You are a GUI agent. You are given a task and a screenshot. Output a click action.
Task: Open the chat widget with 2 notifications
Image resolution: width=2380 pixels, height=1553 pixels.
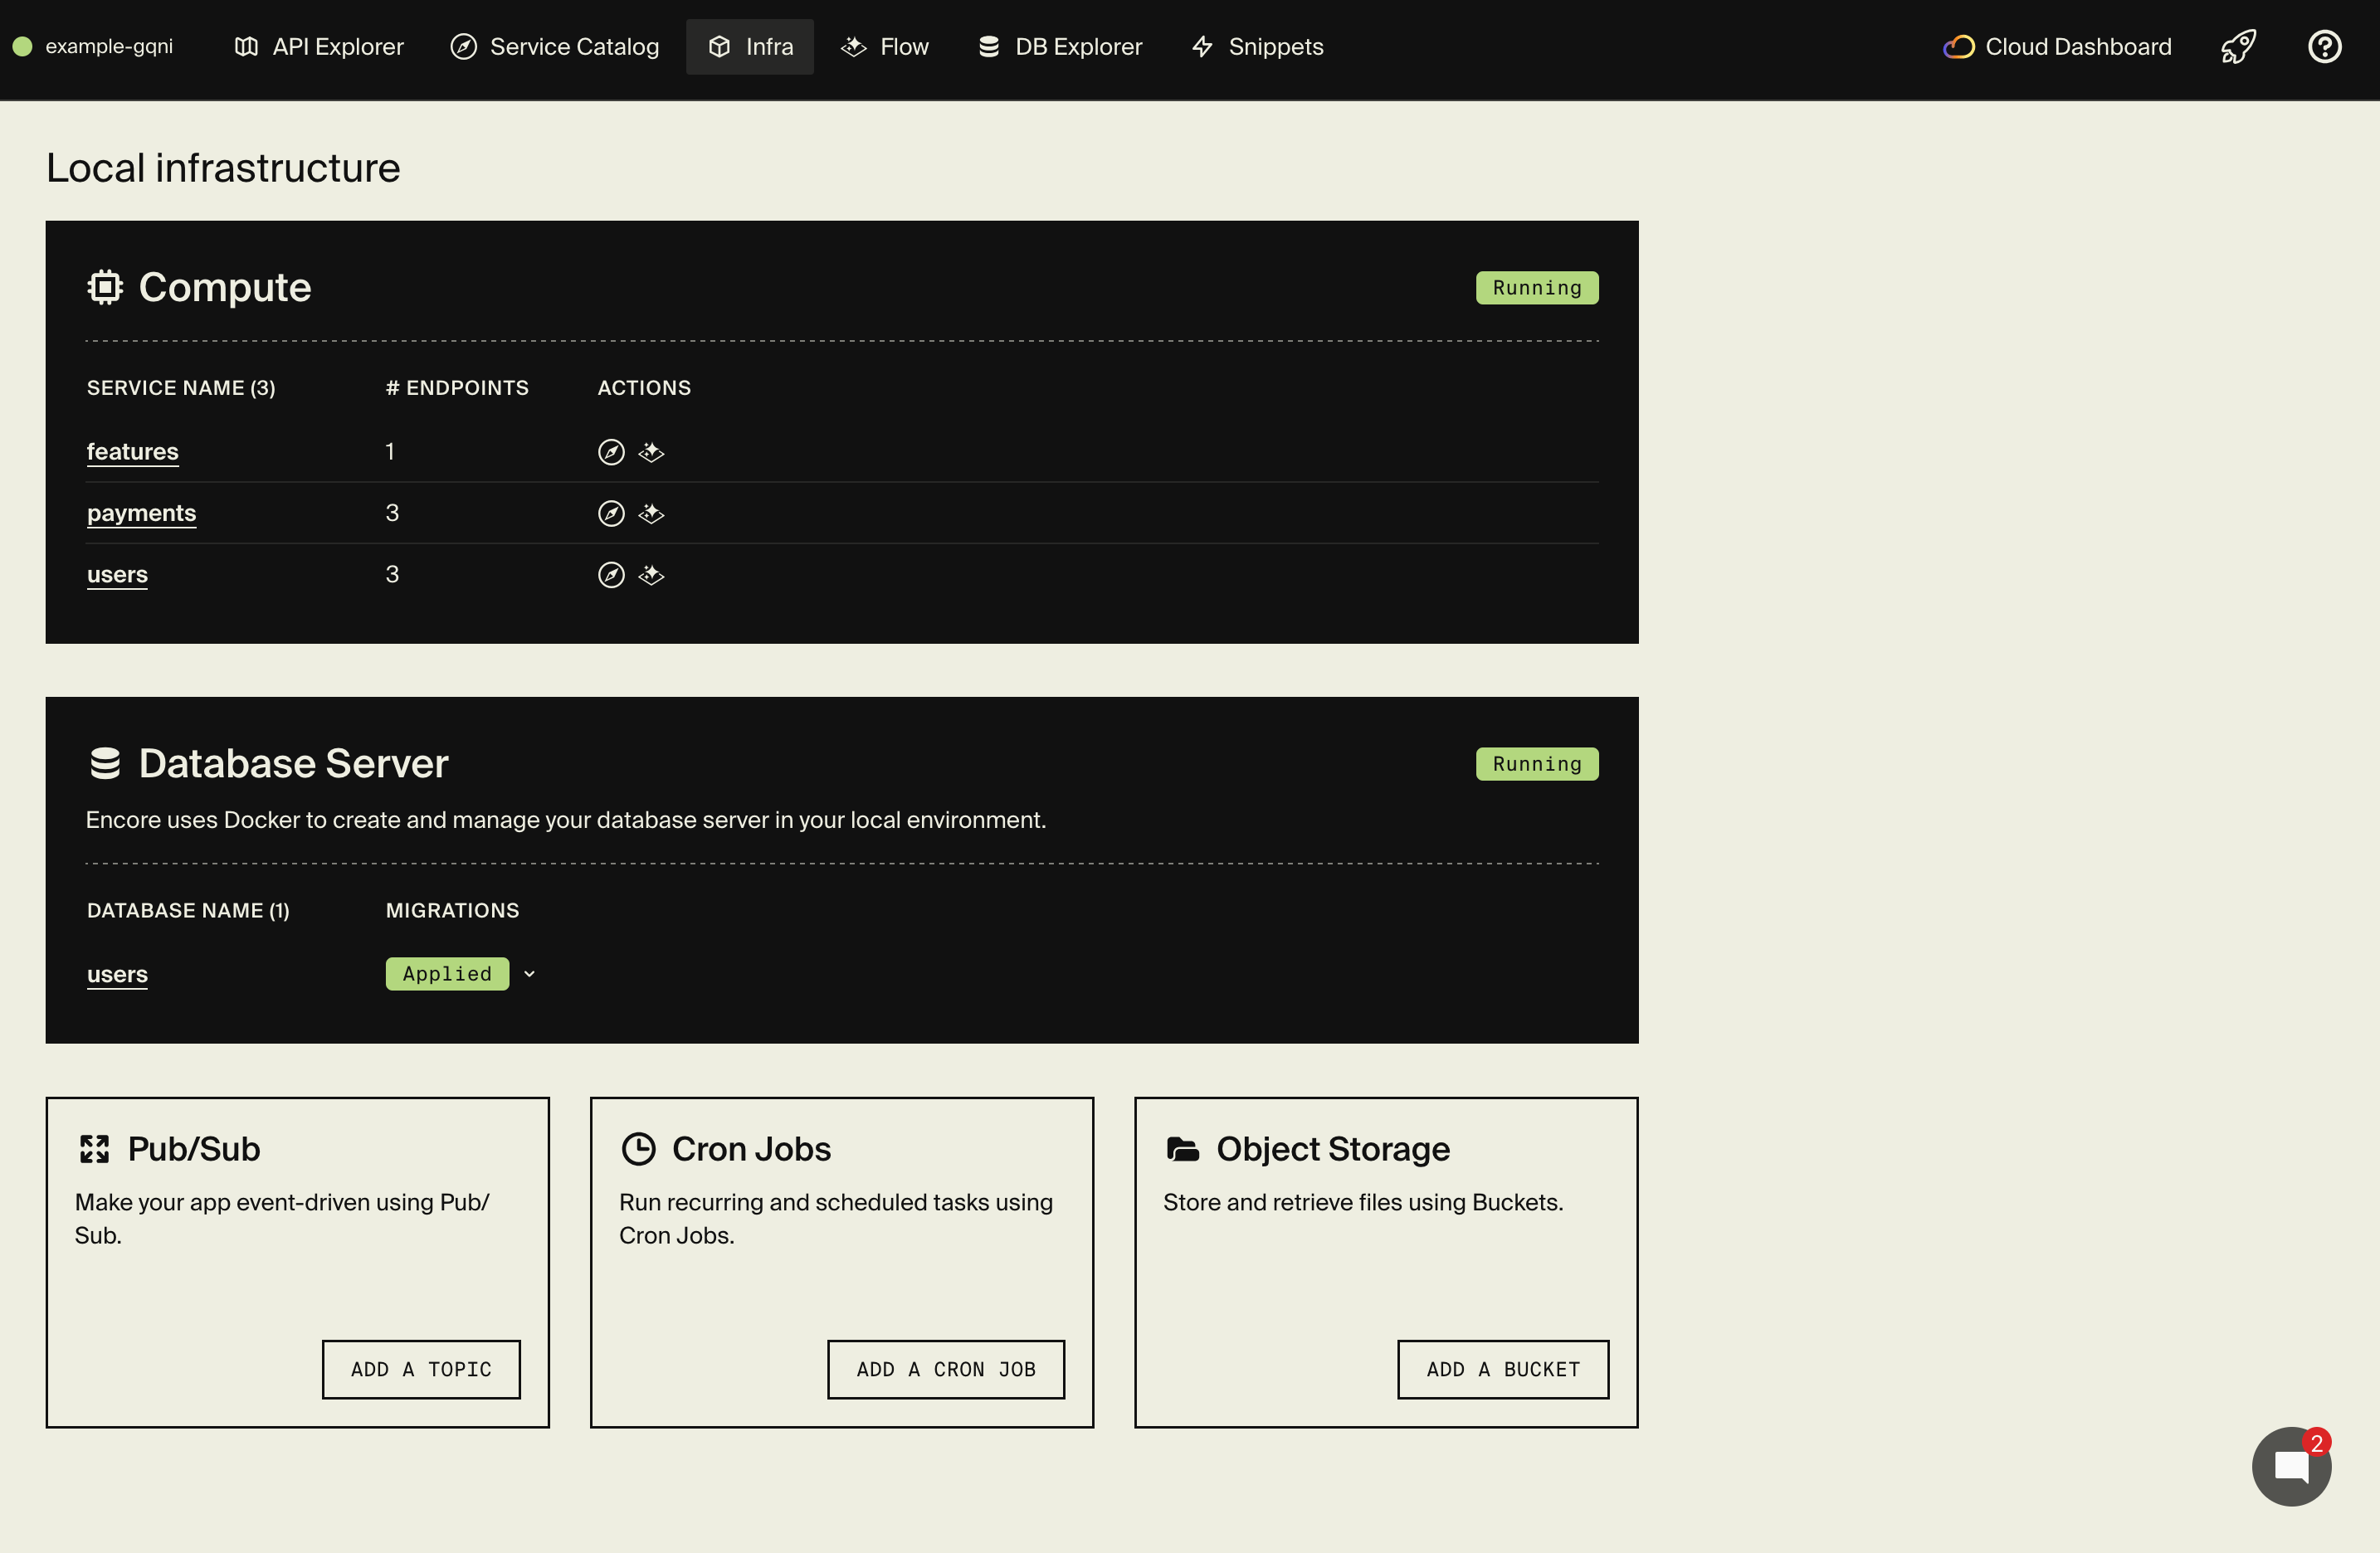coord(2291,1466)
